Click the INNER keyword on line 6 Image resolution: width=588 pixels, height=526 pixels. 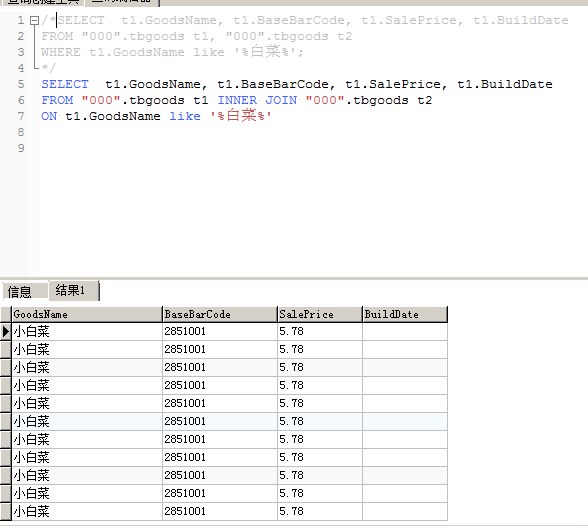coord(237,100)
